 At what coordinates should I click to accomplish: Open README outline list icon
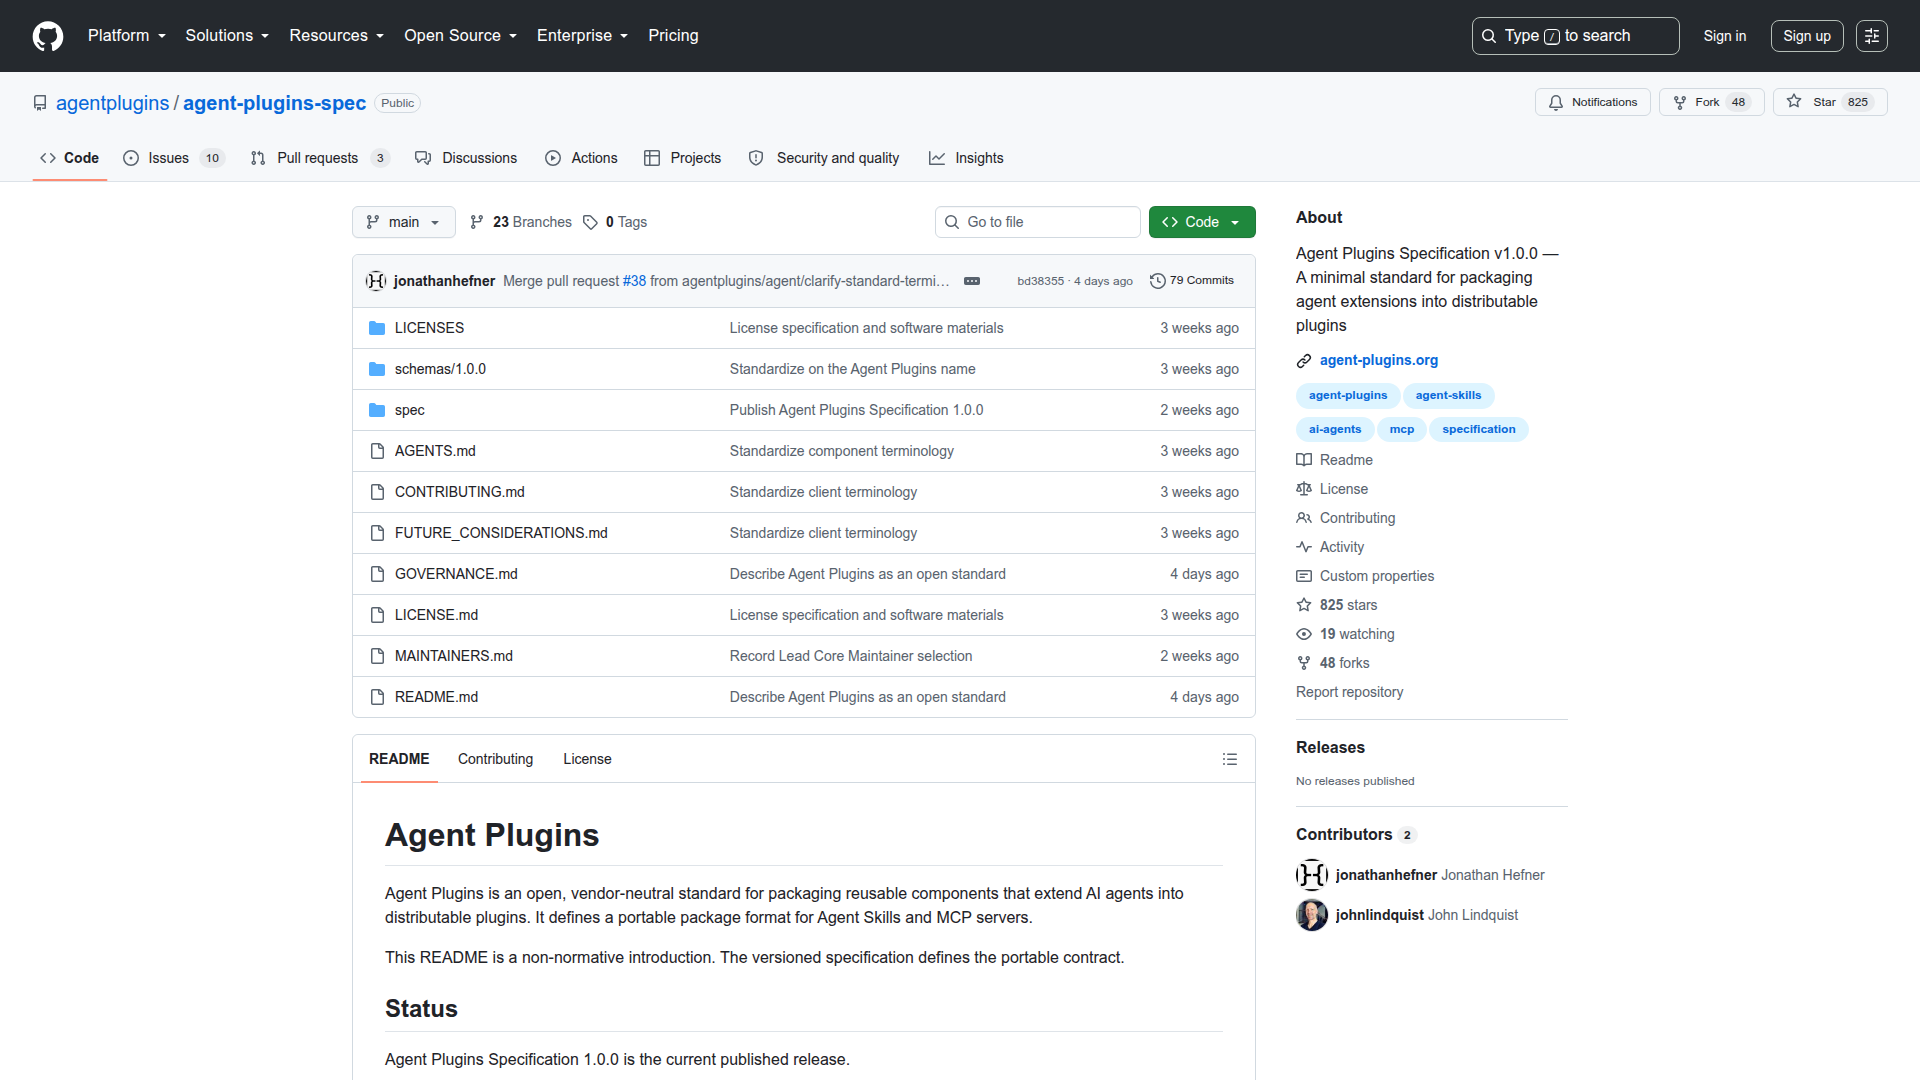click(x=1230, y=759)
